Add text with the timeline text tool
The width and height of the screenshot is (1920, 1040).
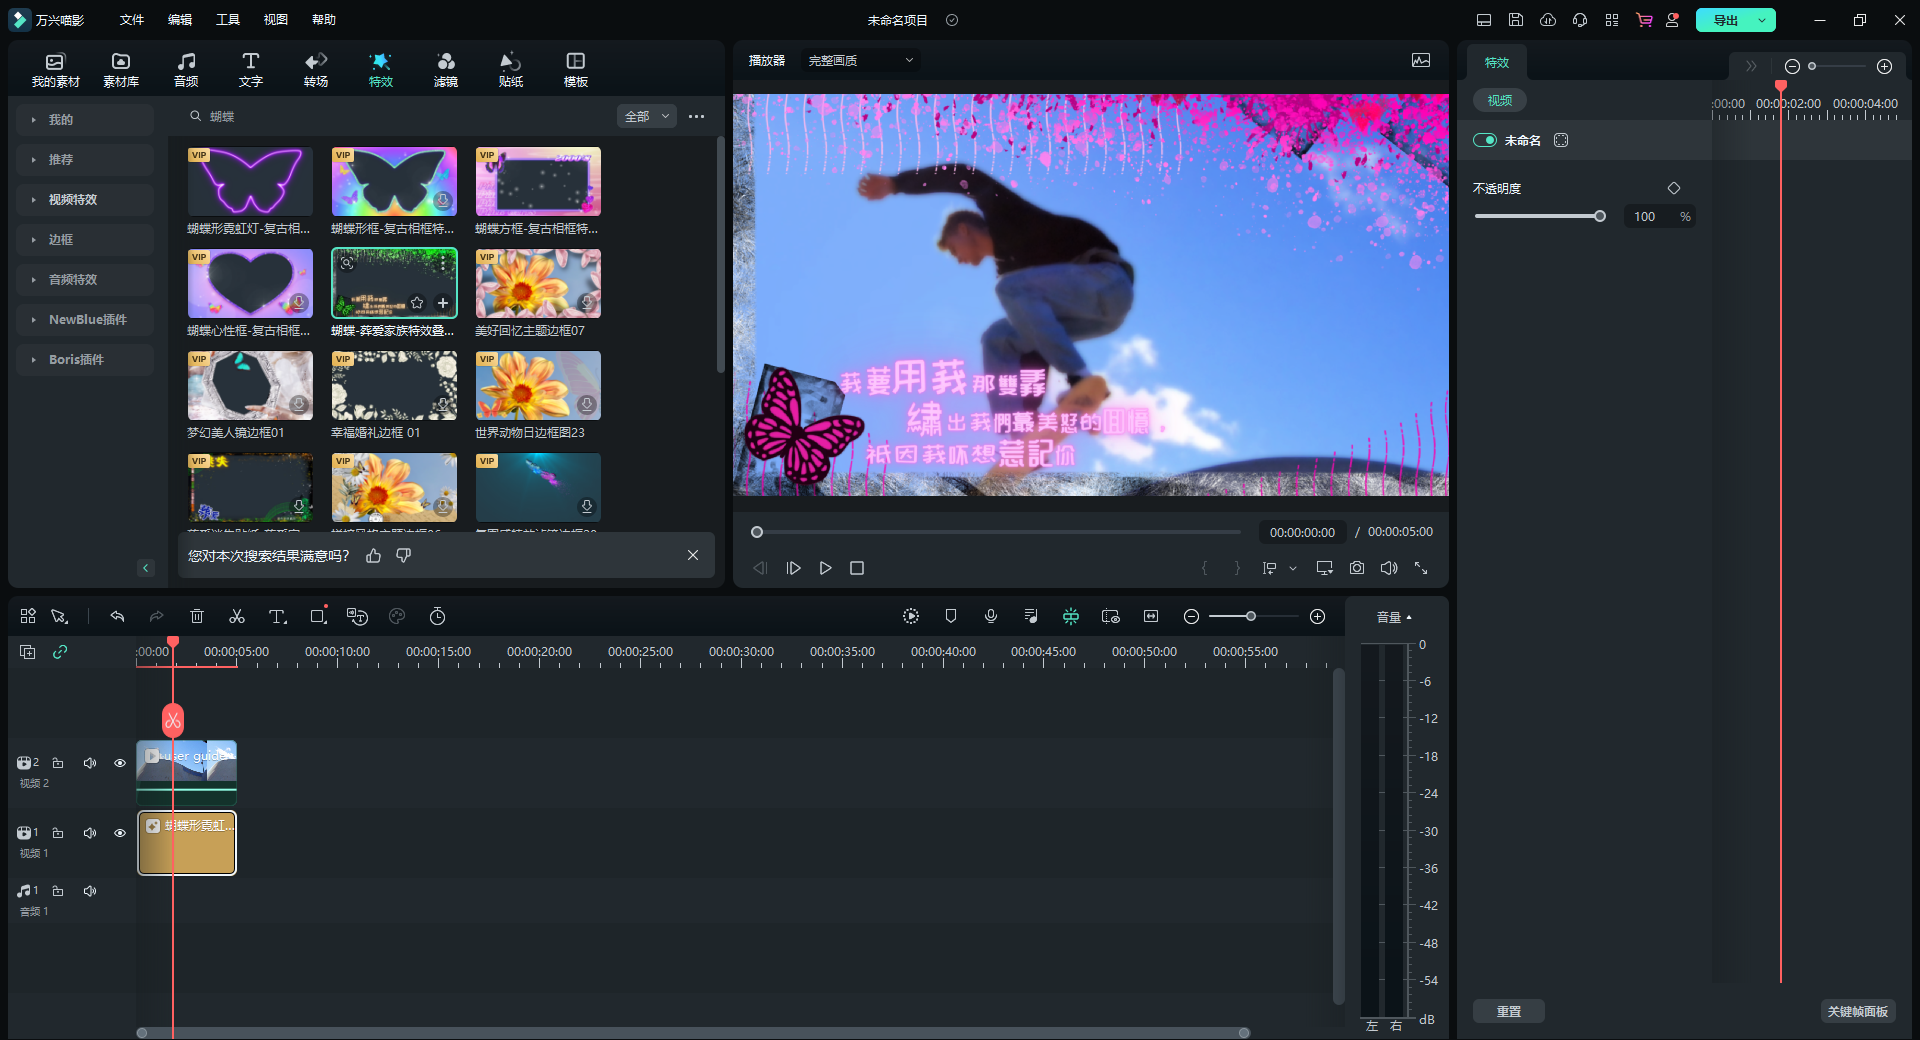point(278,617)
